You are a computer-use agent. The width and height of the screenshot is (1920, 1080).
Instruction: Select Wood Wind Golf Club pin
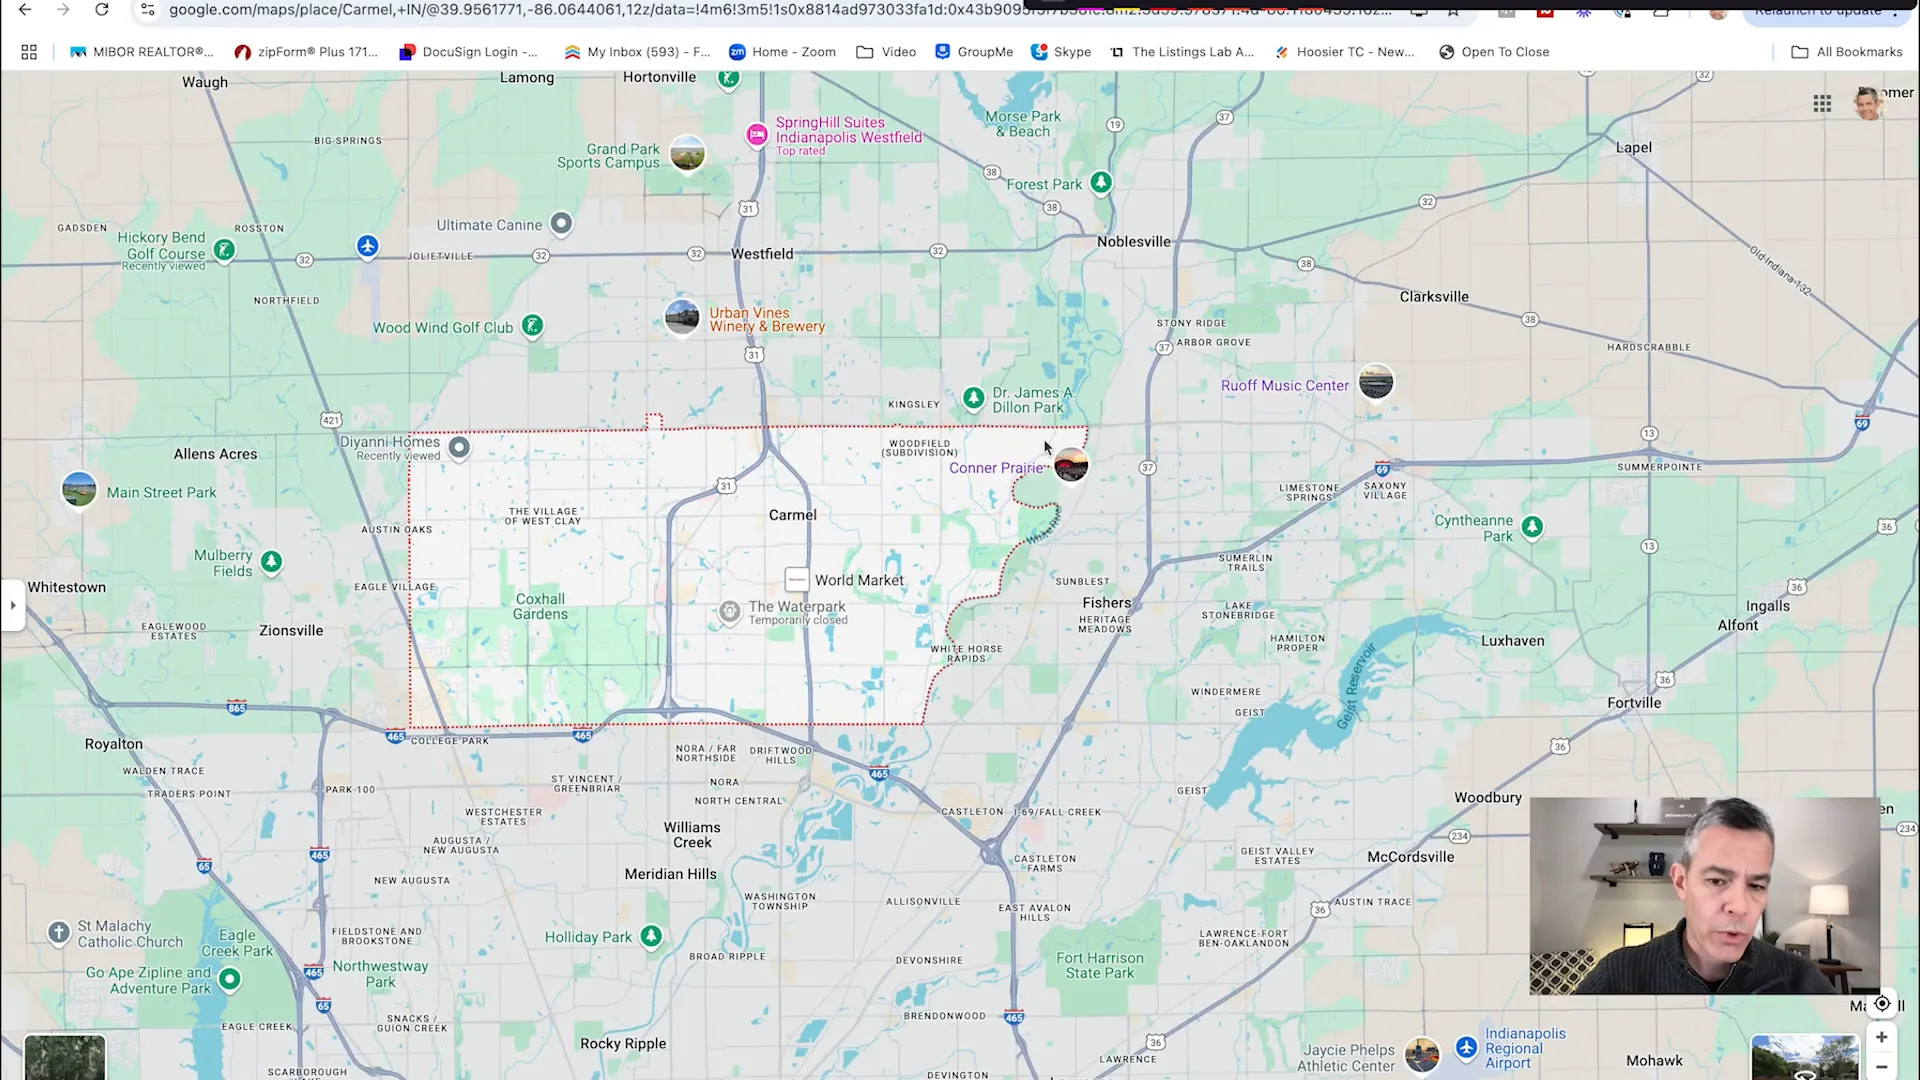533,326
